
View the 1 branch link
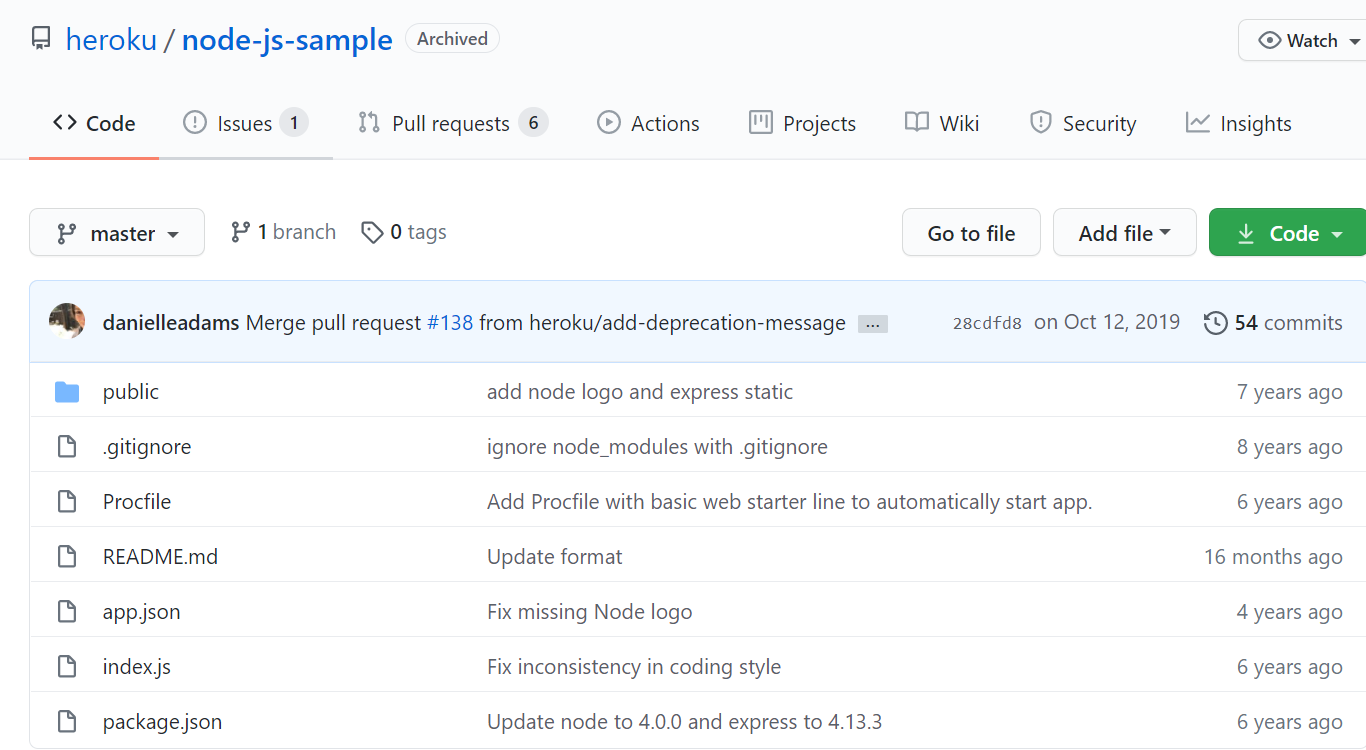tap(283, 232)
